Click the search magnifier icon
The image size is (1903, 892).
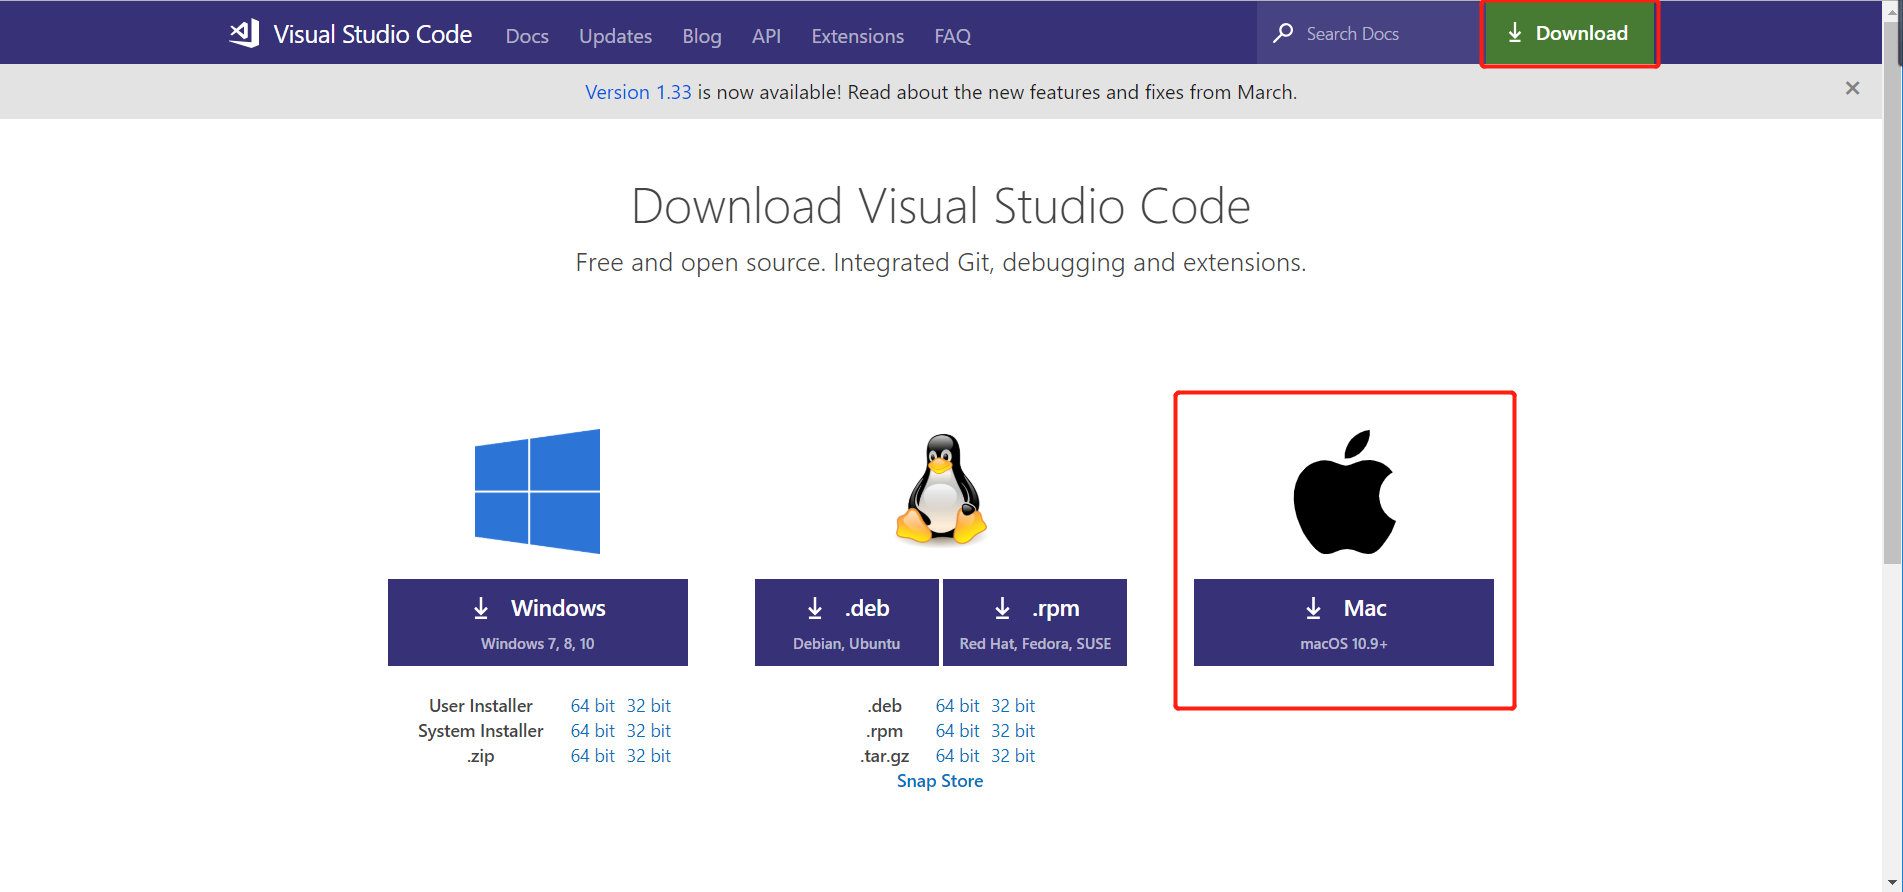tap(1283, 33)
